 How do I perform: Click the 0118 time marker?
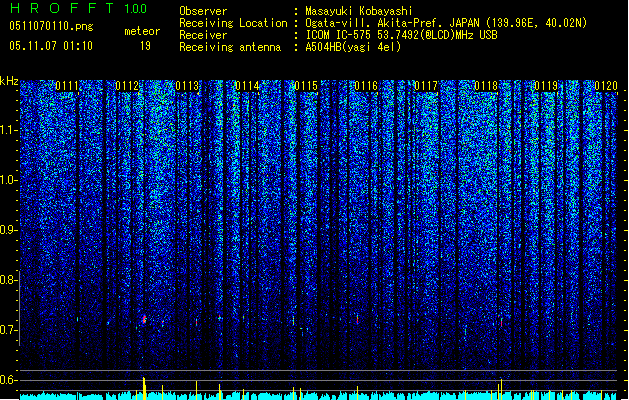(x=486, y=86)
